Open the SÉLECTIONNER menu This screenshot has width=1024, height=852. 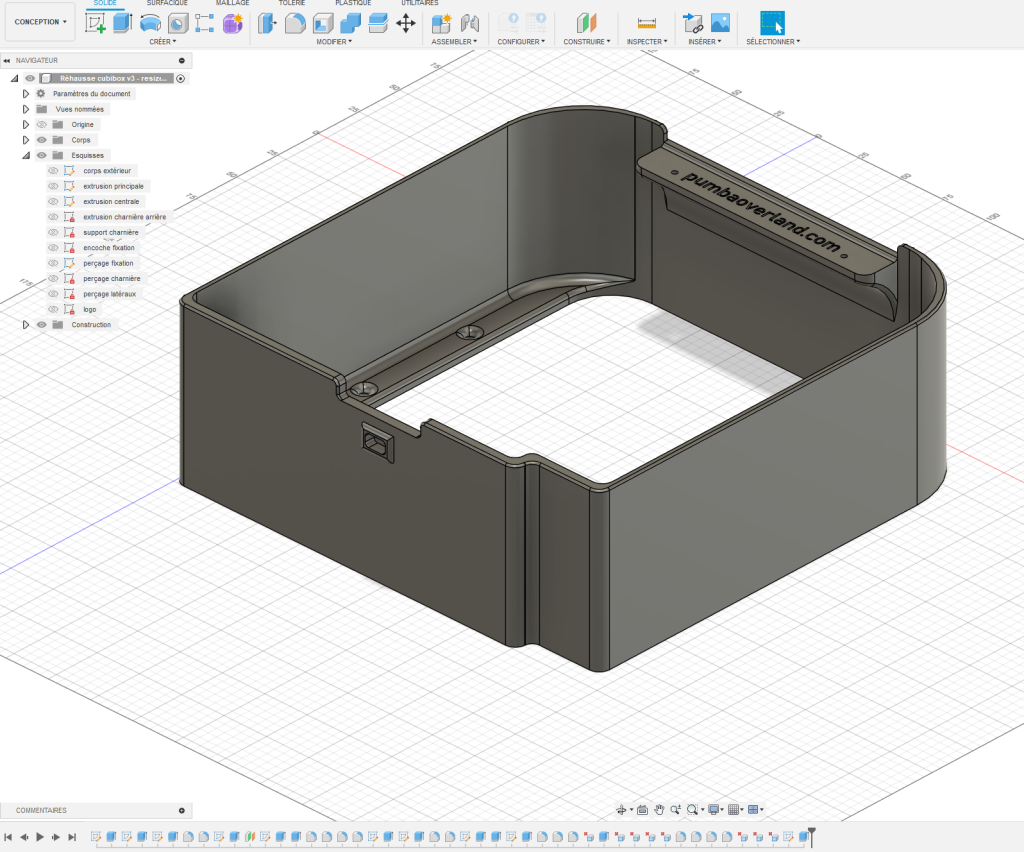point(773,42)
